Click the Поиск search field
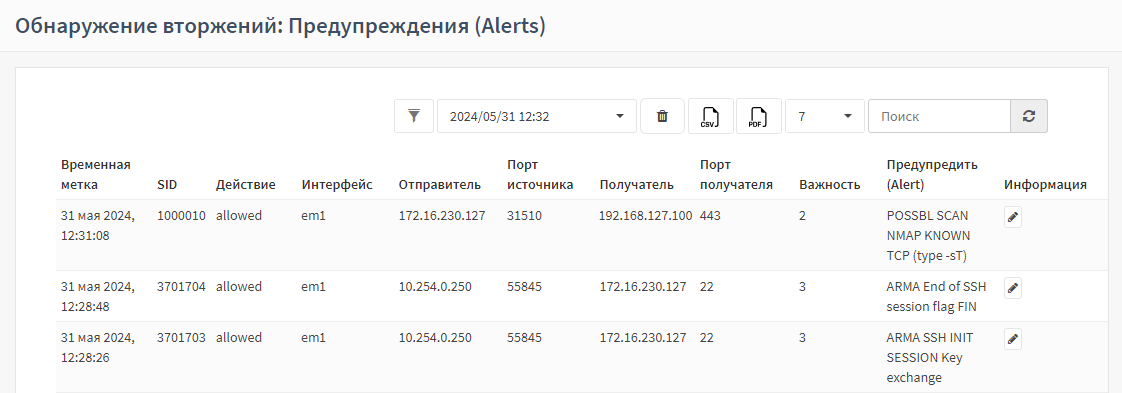This screenshot has height=393, width=1122. pos(939,116)
